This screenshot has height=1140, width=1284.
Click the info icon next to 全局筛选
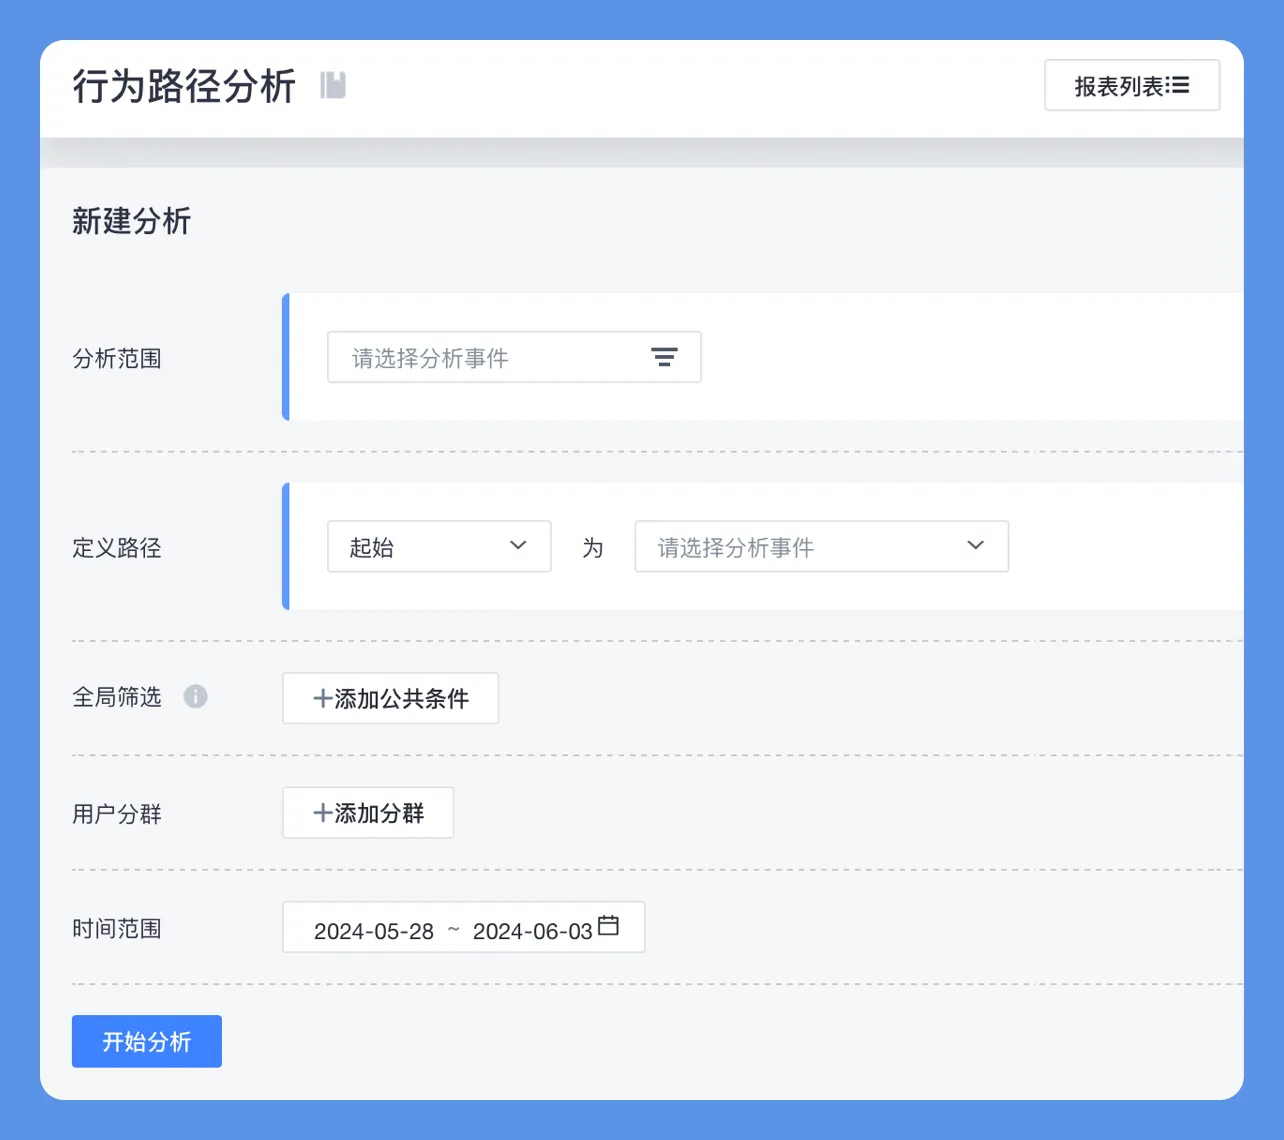[196, 697]
